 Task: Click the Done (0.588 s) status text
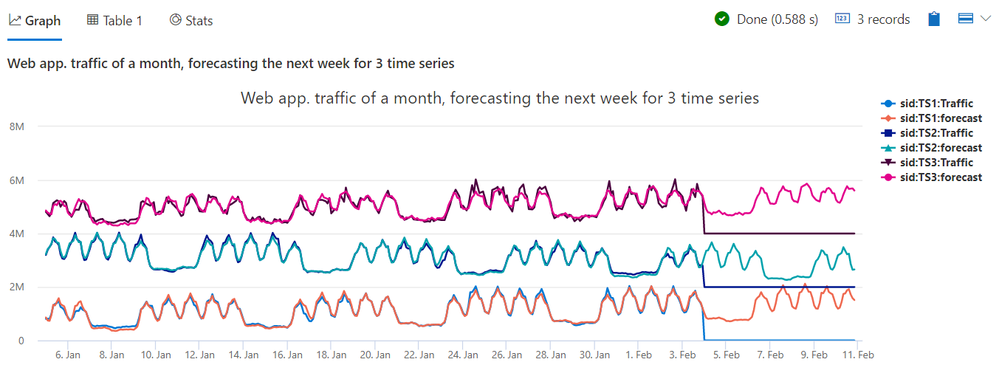coord(777,19)
